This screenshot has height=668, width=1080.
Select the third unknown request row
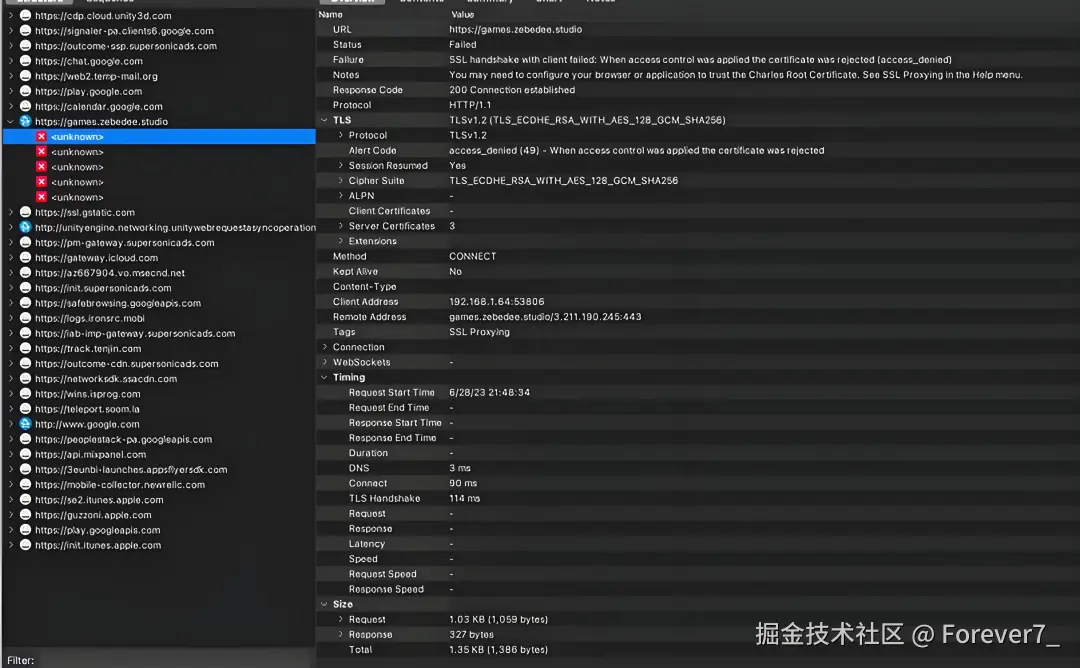coord(159,167)
